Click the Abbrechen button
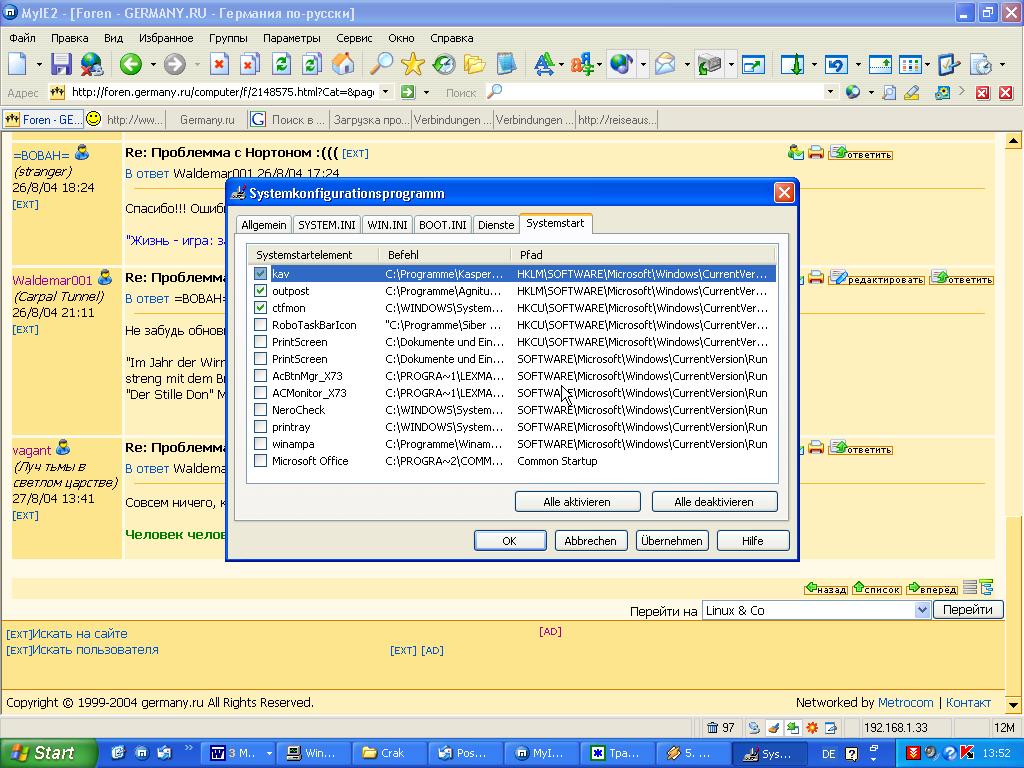 (x=590, y=541)
